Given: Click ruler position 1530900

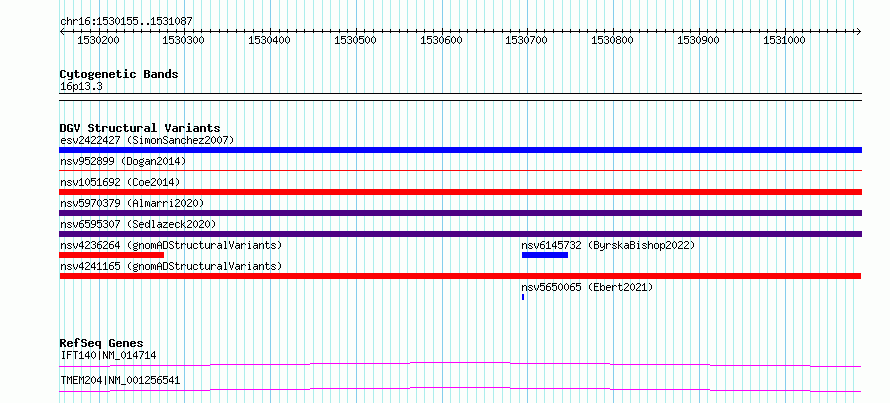Looking at the screenshot, I should 699,40.
